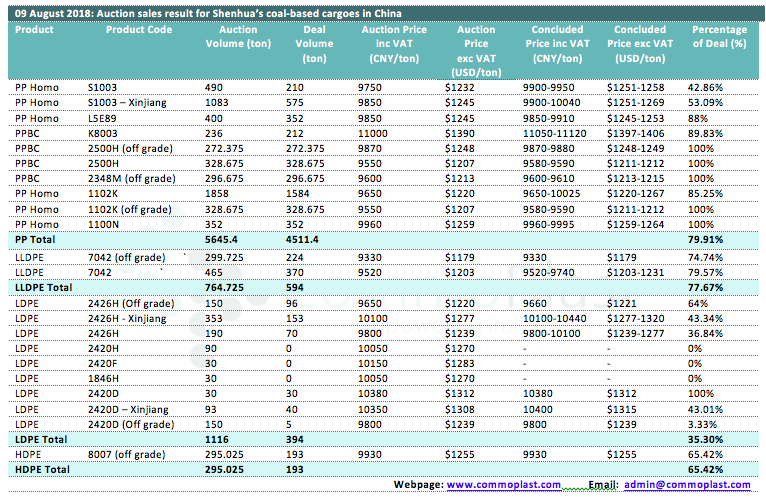
Task: Click the LLDPE Total row label
Action: (x=42, y=285)
